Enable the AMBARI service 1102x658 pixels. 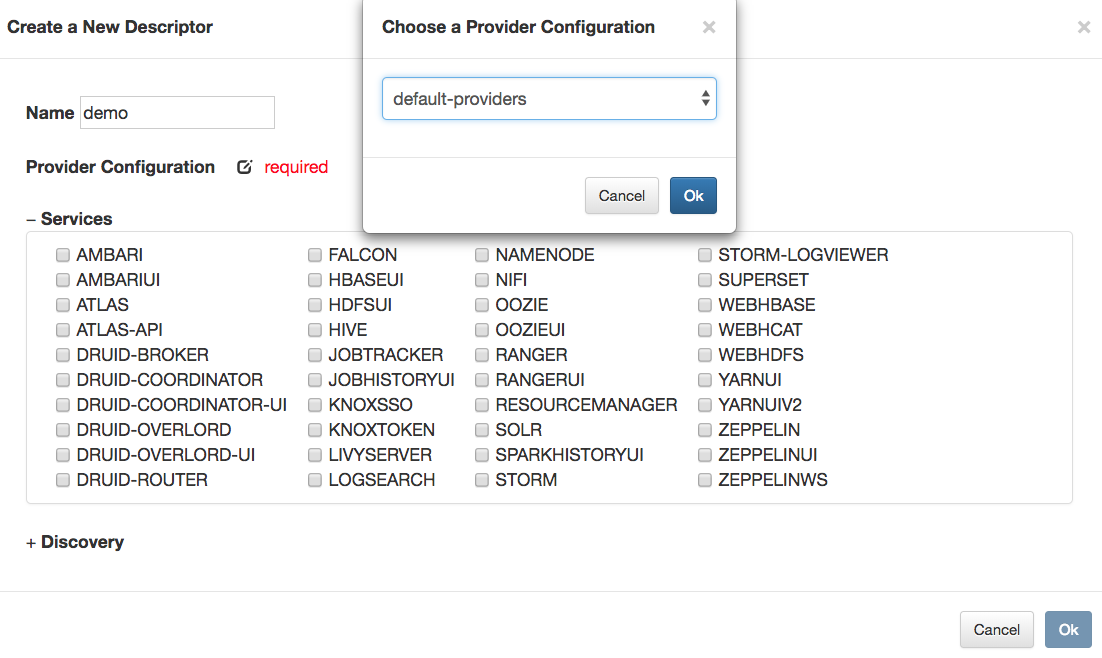point(63,254)
